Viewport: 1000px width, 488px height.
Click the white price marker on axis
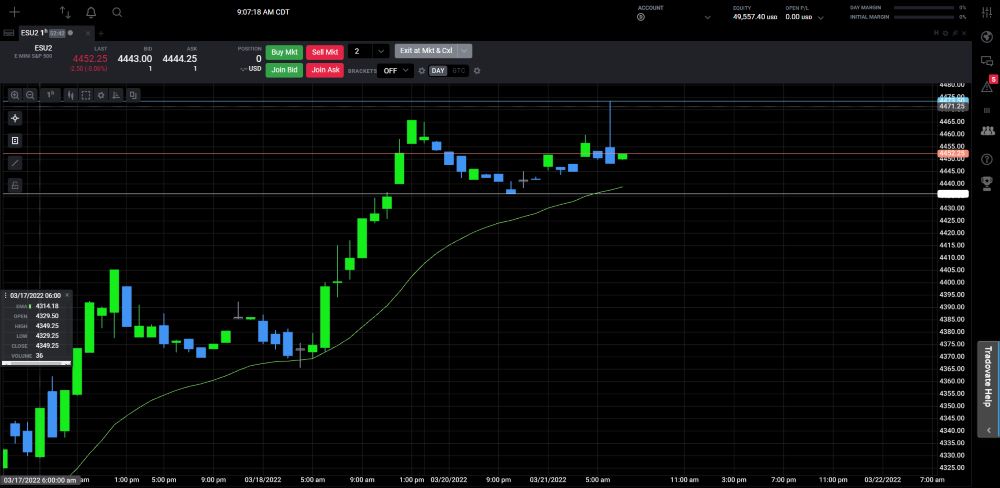[953, 193]
